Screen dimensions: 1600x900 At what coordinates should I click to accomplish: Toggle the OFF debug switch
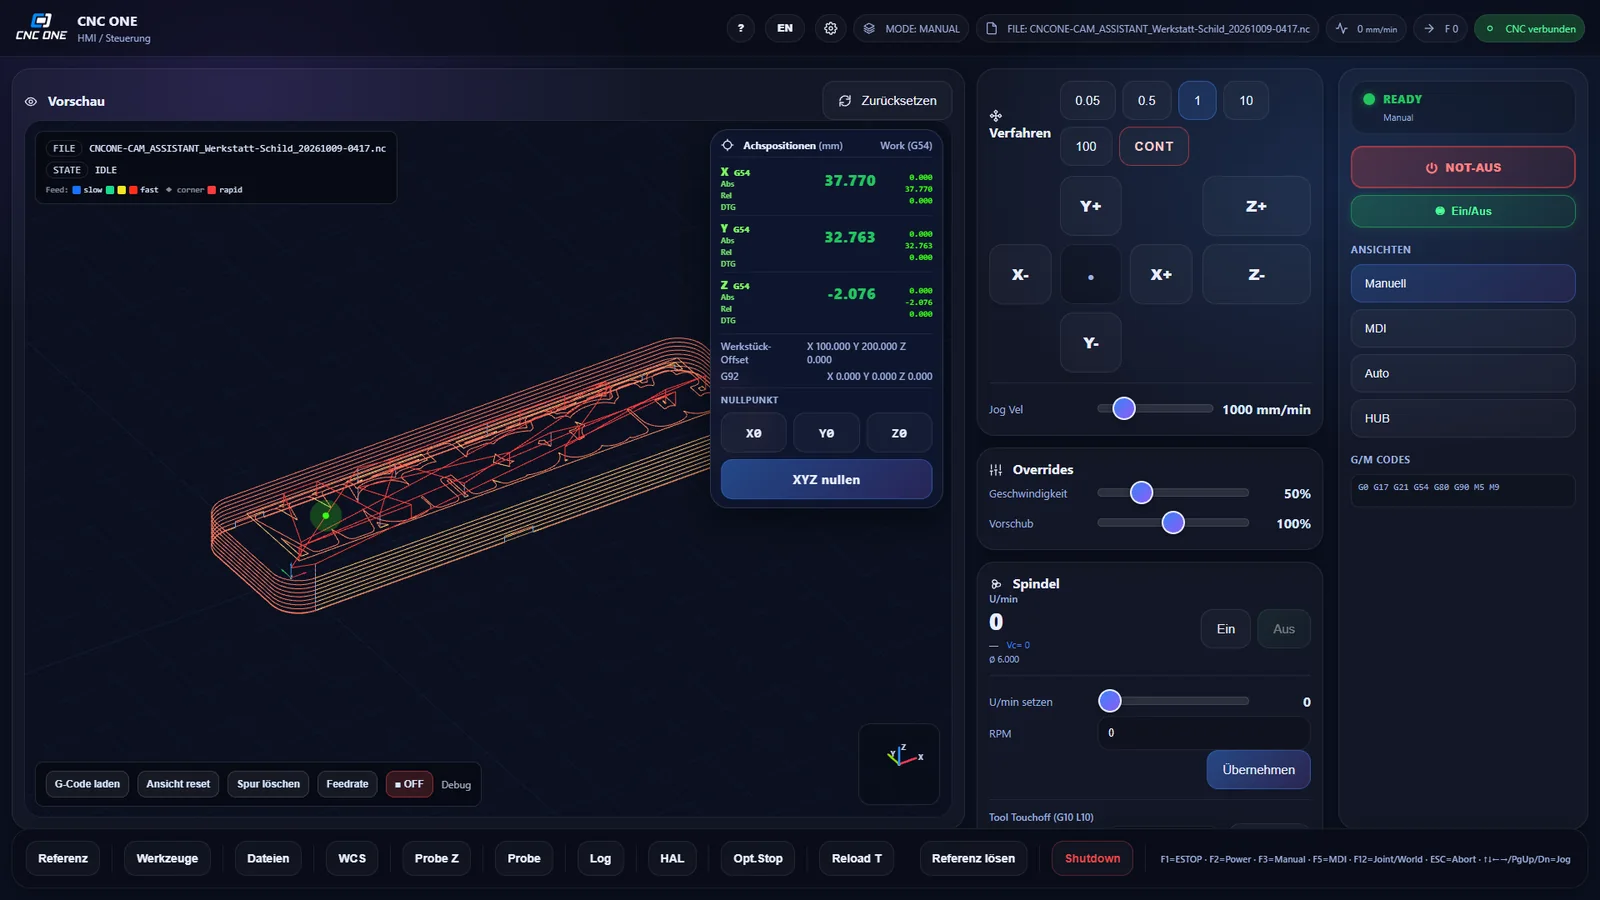pos(409,784)
